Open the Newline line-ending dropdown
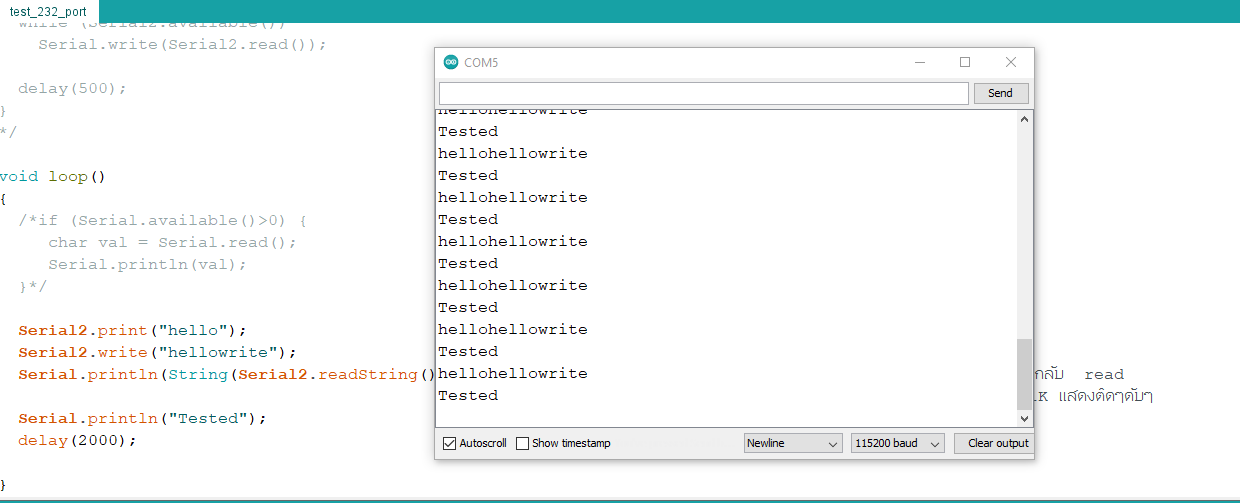1240x503 pixels. tap(793, 443)
